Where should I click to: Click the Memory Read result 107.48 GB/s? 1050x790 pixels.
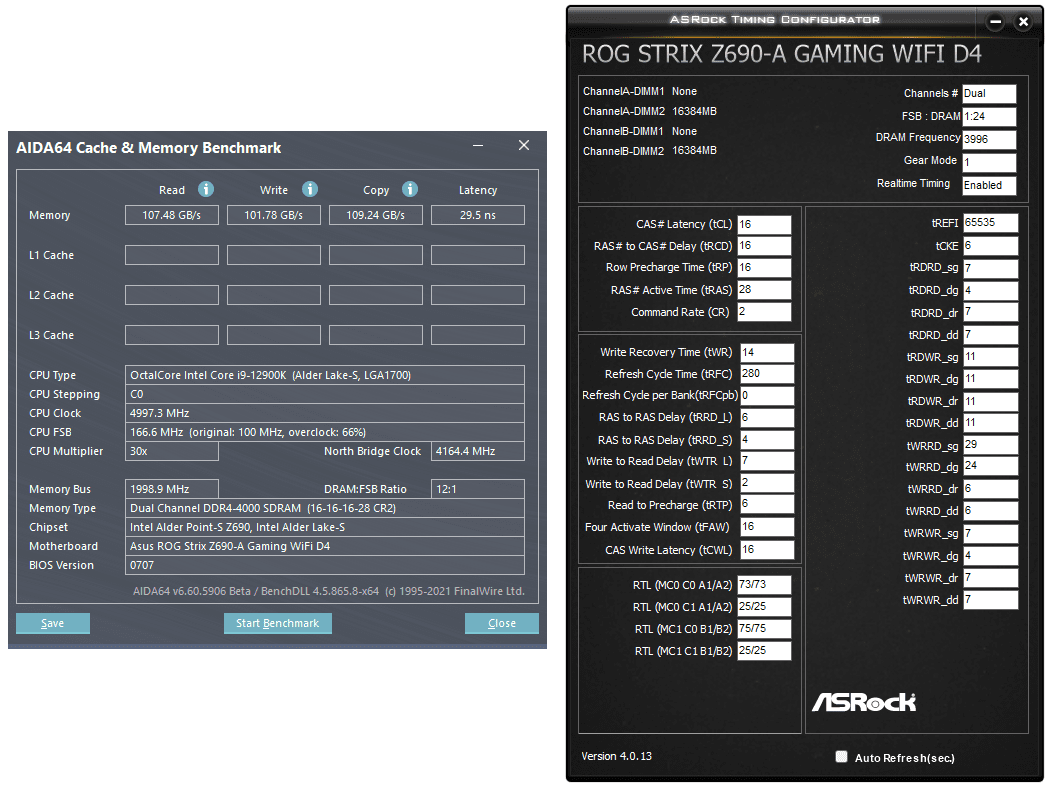tap(171, 215)
